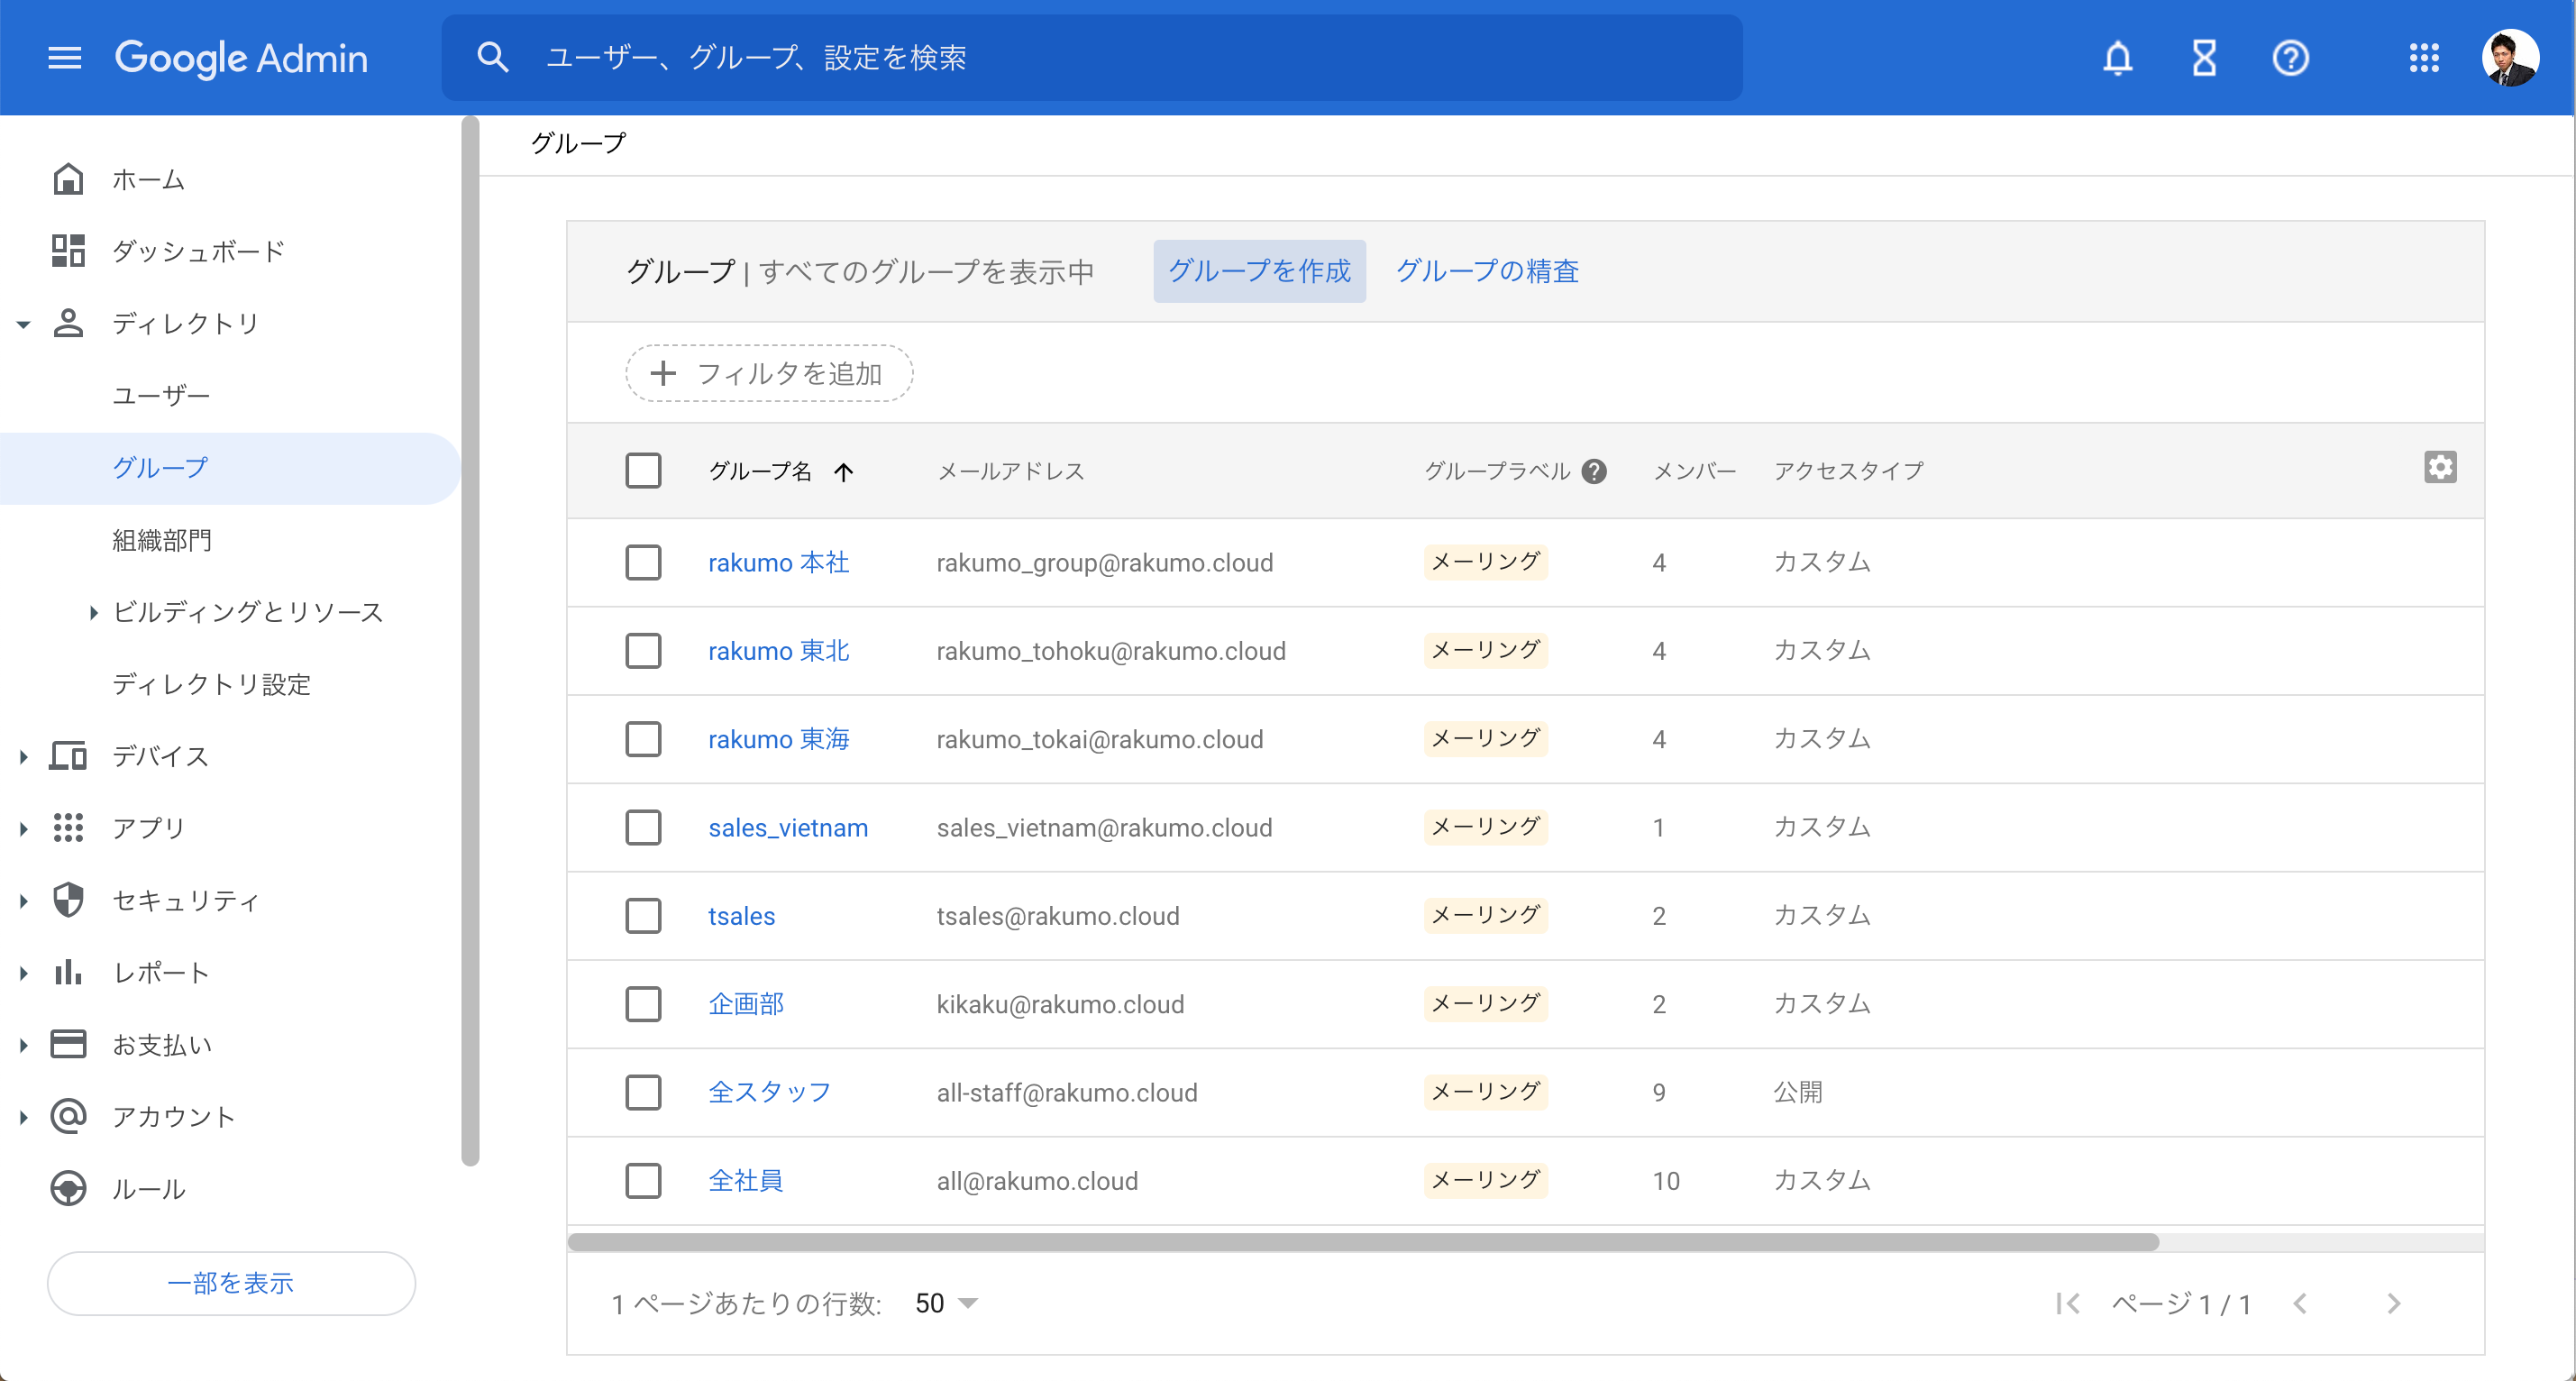Screen dimensions: 2576x1381
Task: Click the home icon in sidebar
Action: [x=68, y=179]
